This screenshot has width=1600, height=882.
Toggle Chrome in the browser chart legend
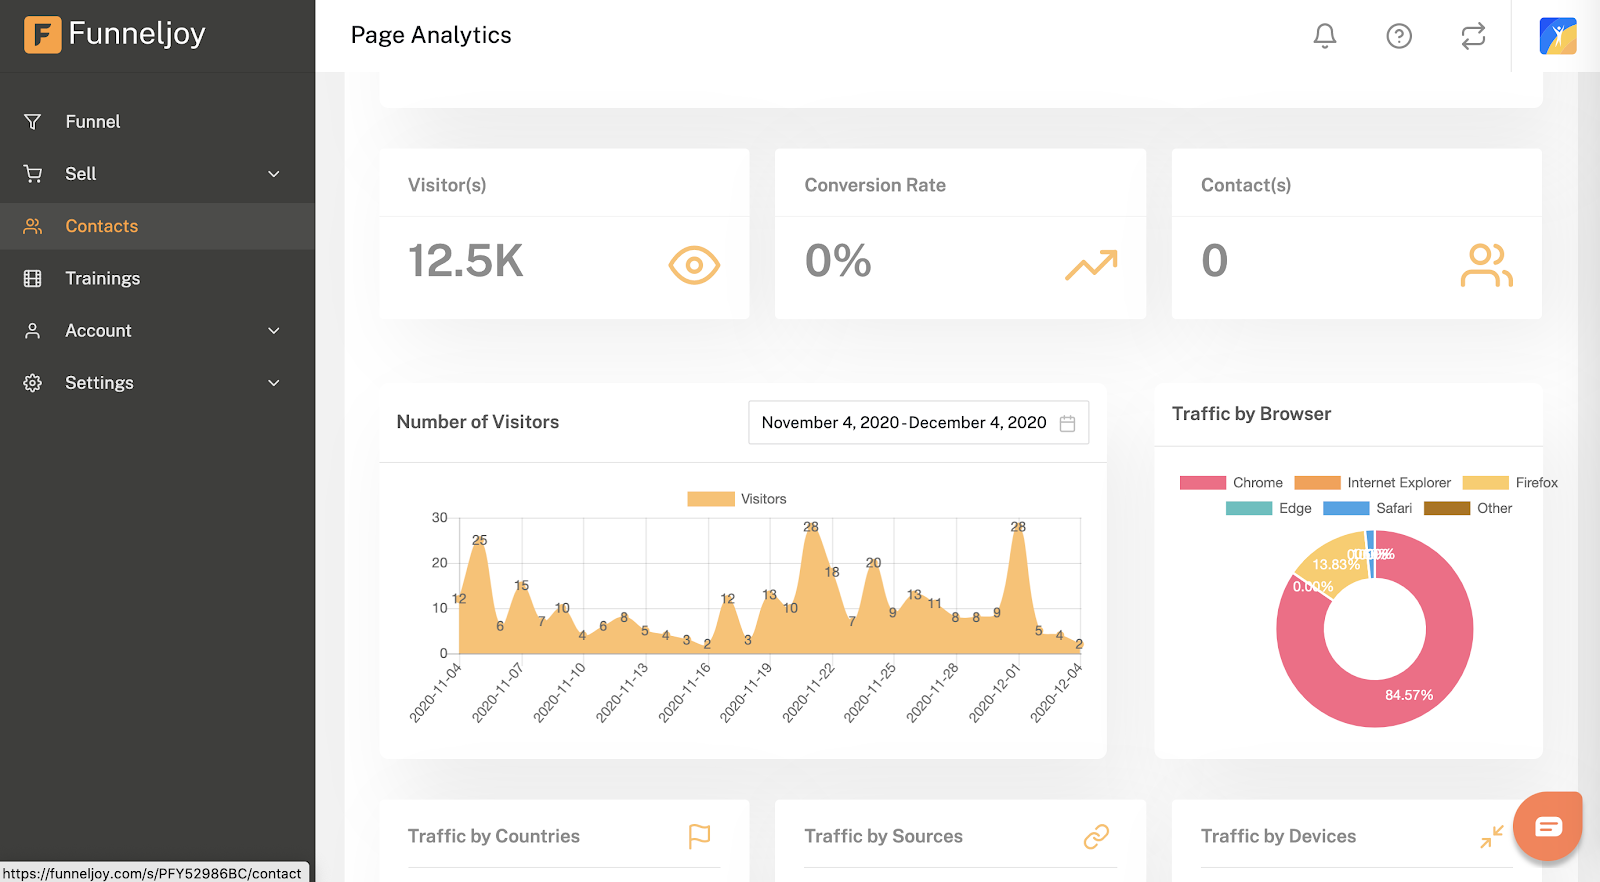pos(1231,483)
